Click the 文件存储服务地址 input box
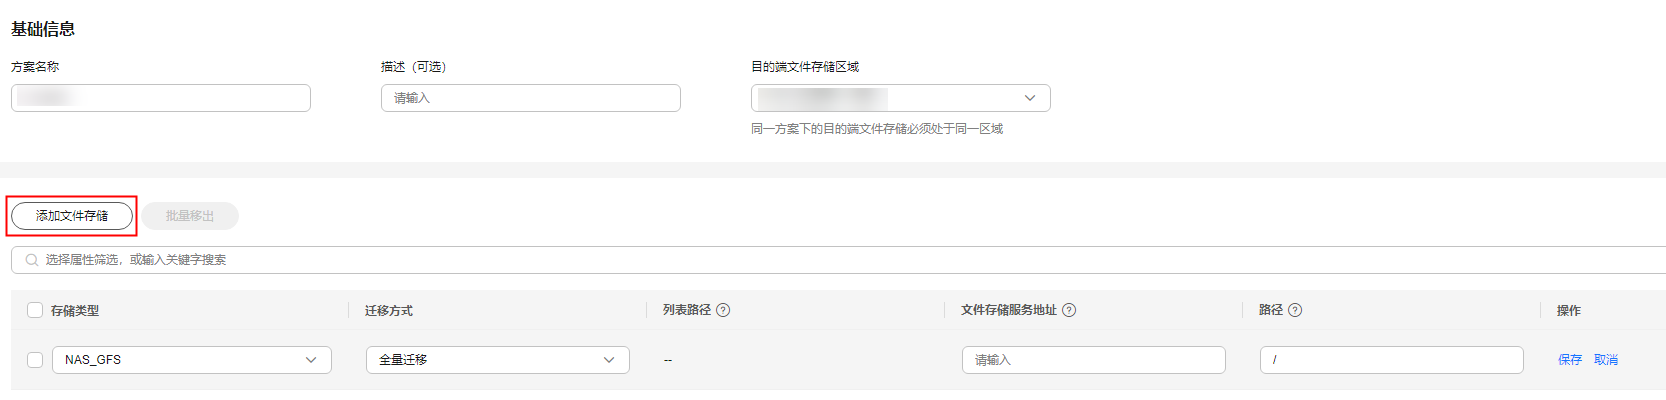 [1094, 360]
